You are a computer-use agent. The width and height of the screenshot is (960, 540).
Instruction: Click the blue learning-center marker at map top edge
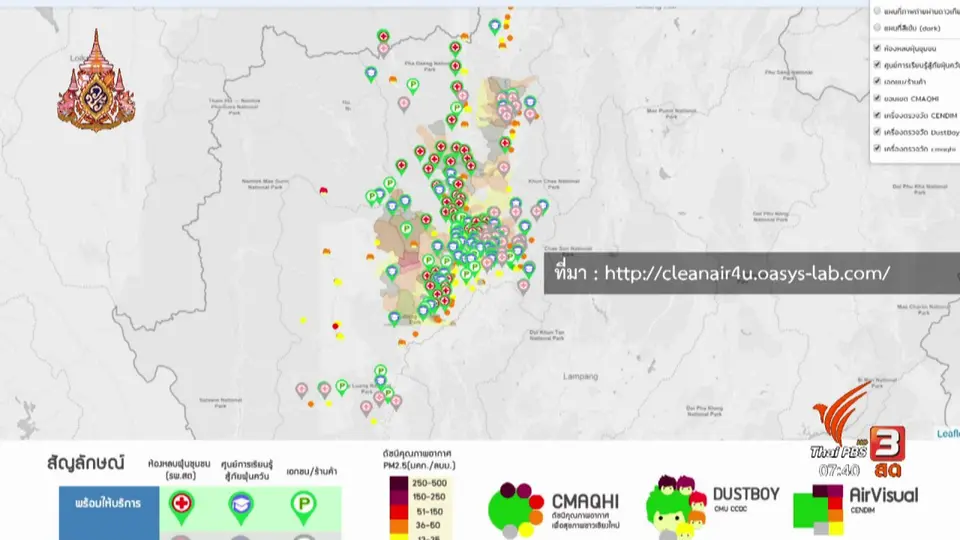pyautogui.click(x=495, y=26)
